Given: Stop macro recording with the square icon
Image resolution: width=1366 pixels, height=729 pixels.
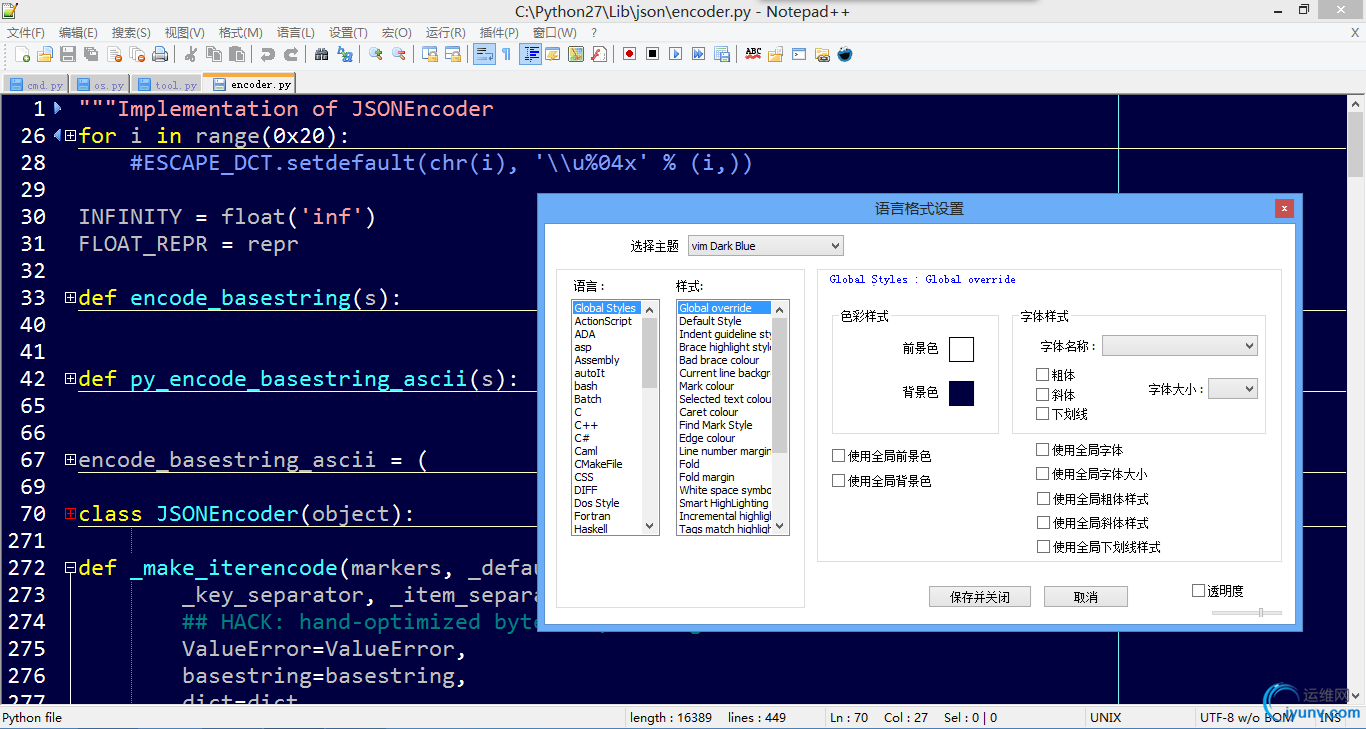Looking at the screenshot, I should click(652, 54).
